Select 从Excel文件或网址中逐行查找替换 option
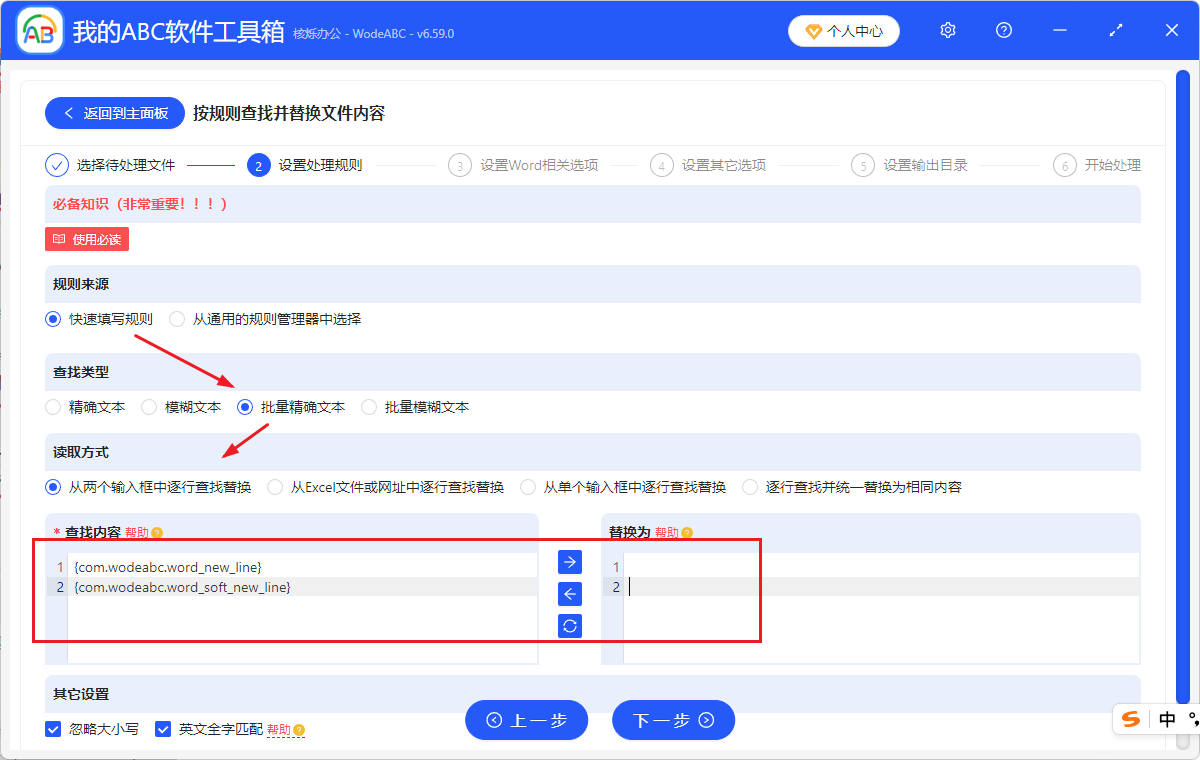 274,486
